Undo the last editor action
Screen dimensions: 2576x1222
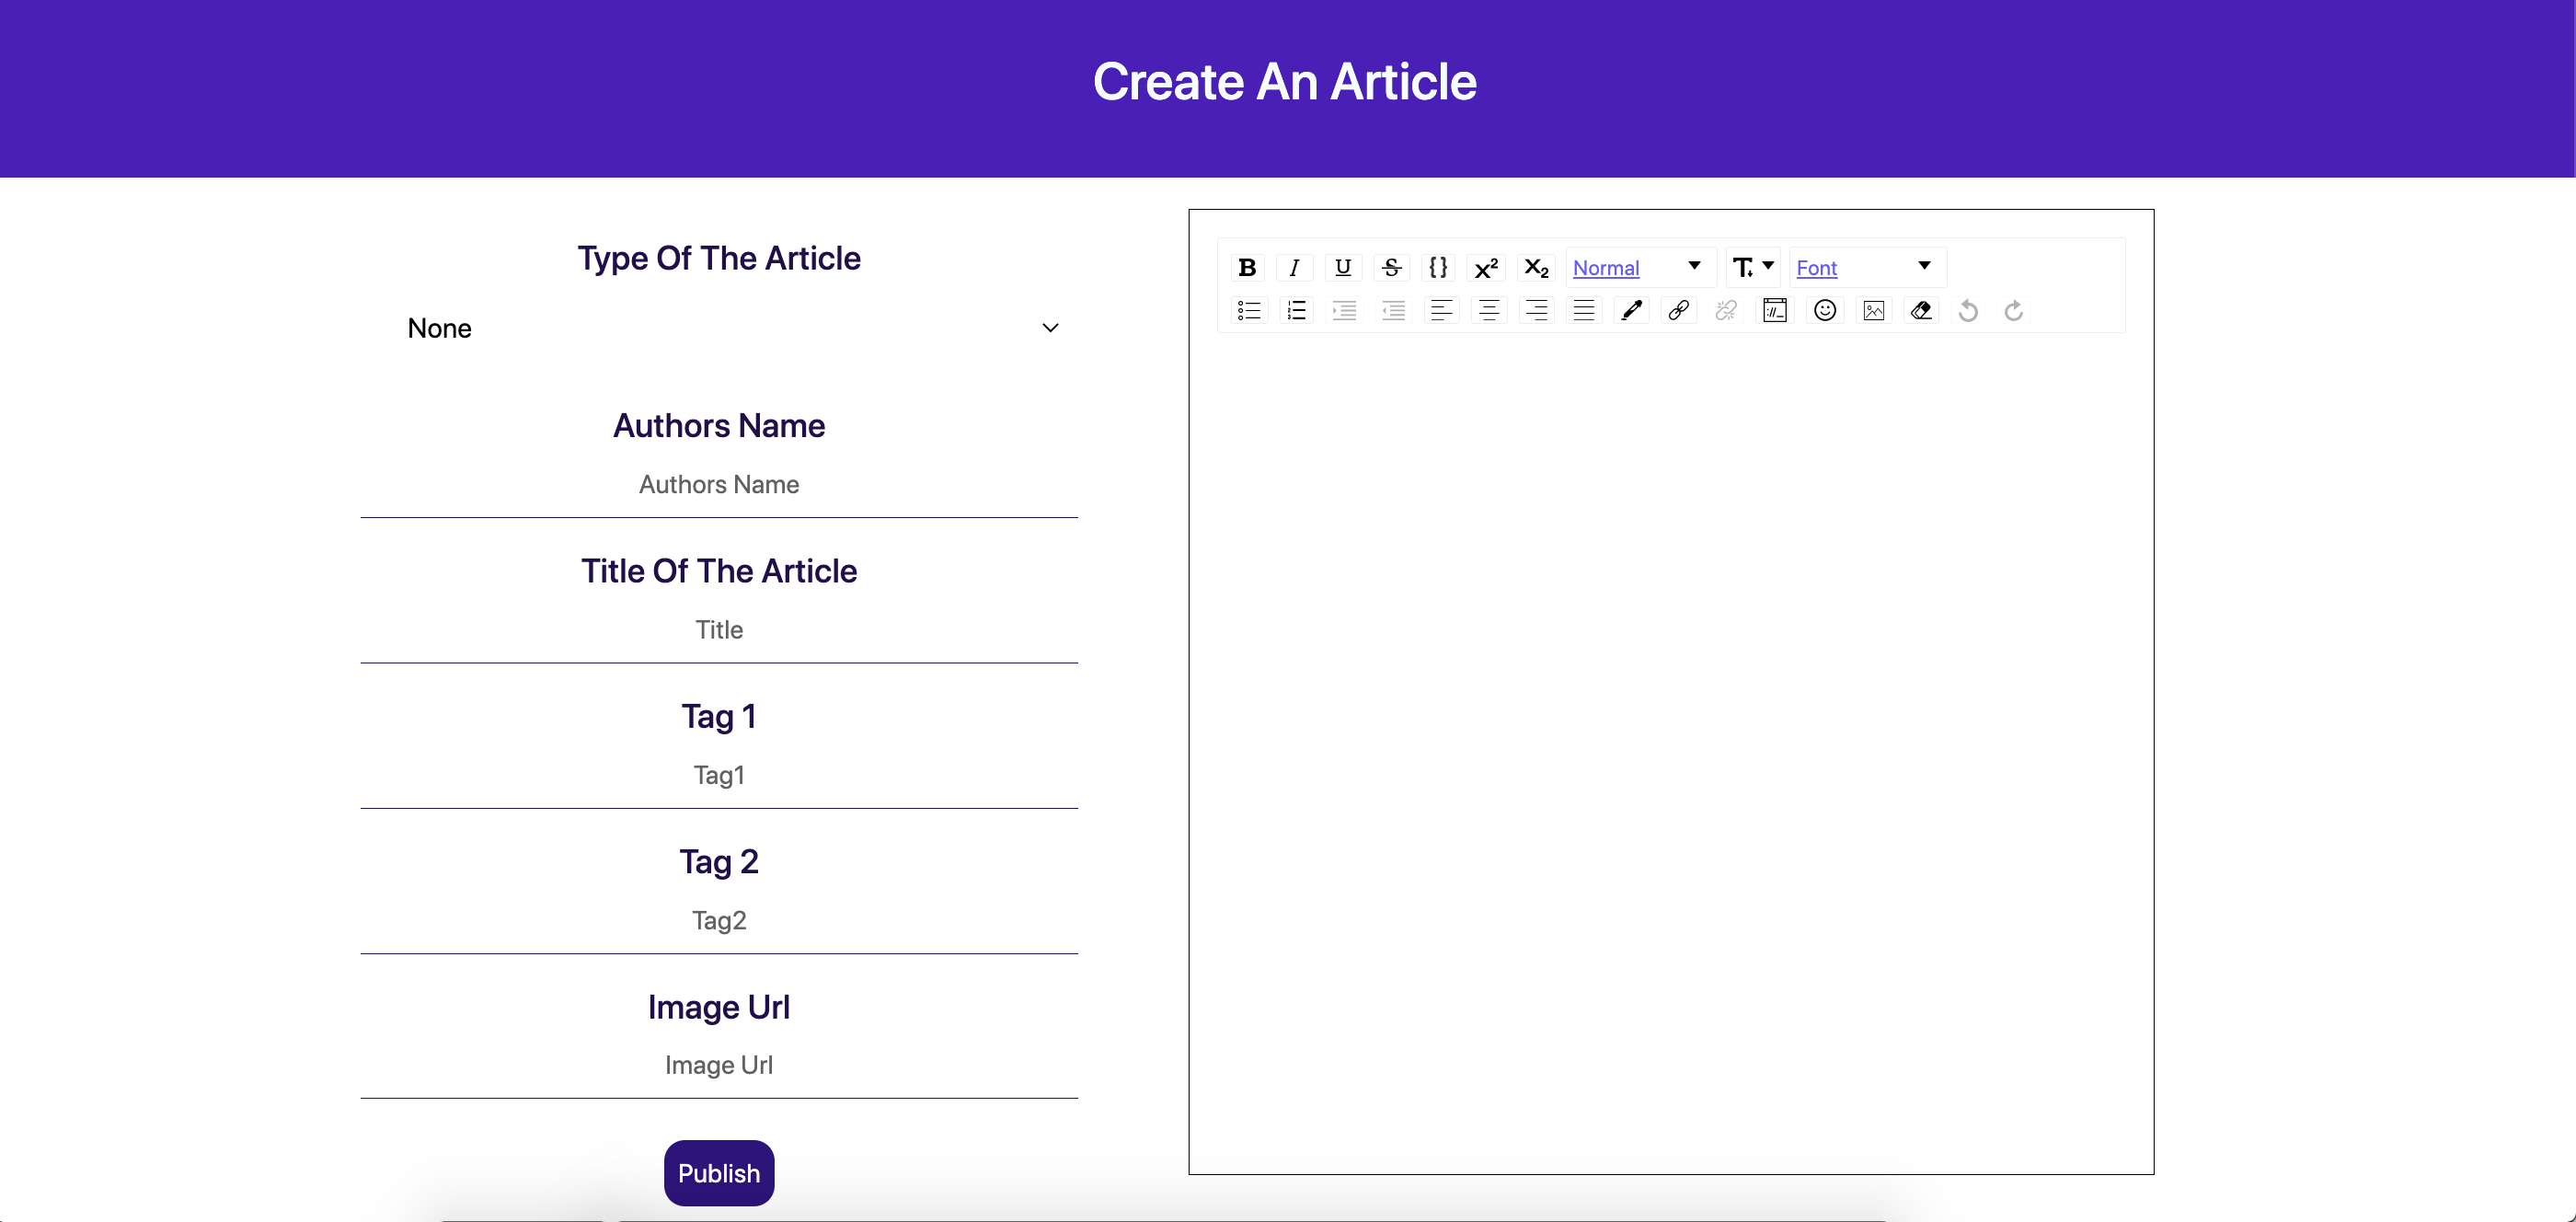(x=1968, y=310)
